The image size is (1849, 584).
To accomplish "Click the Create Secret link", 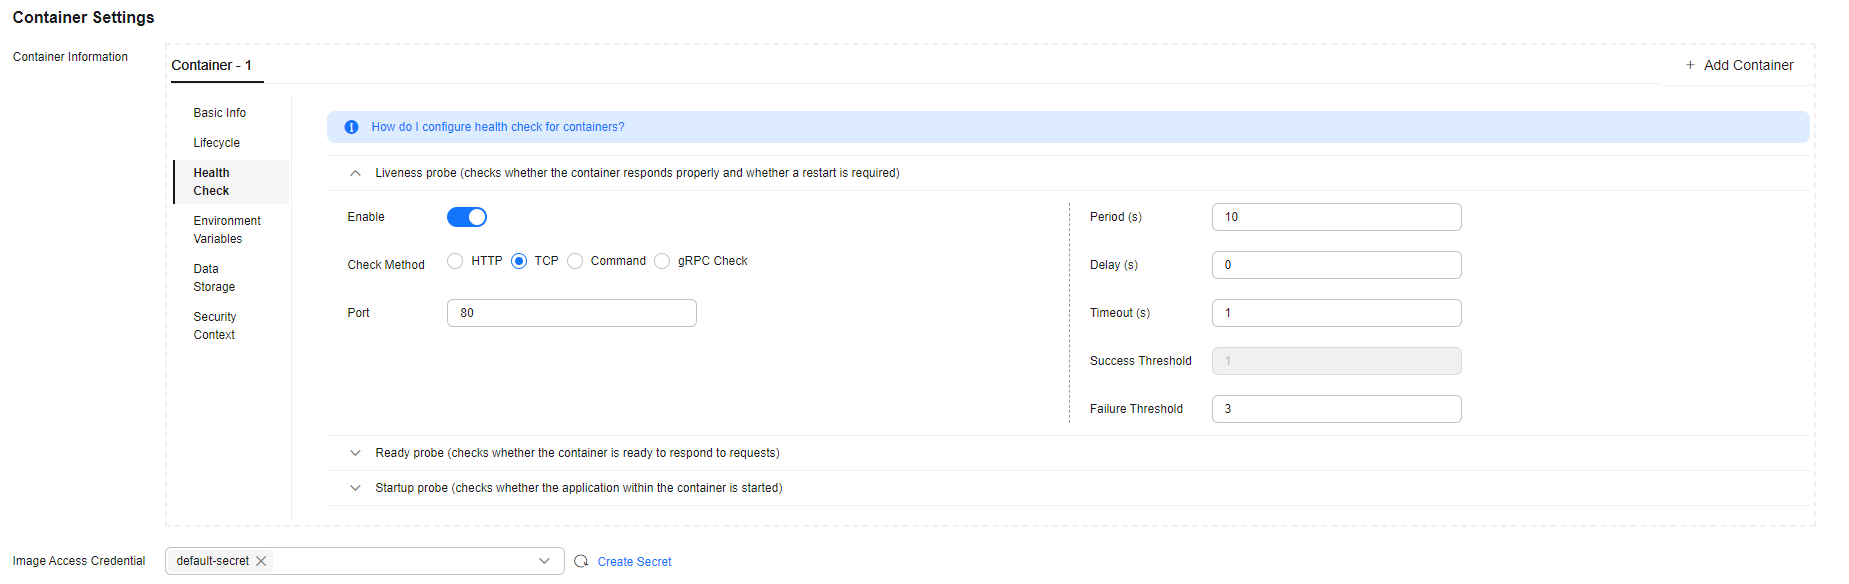I will click(635, 562).
